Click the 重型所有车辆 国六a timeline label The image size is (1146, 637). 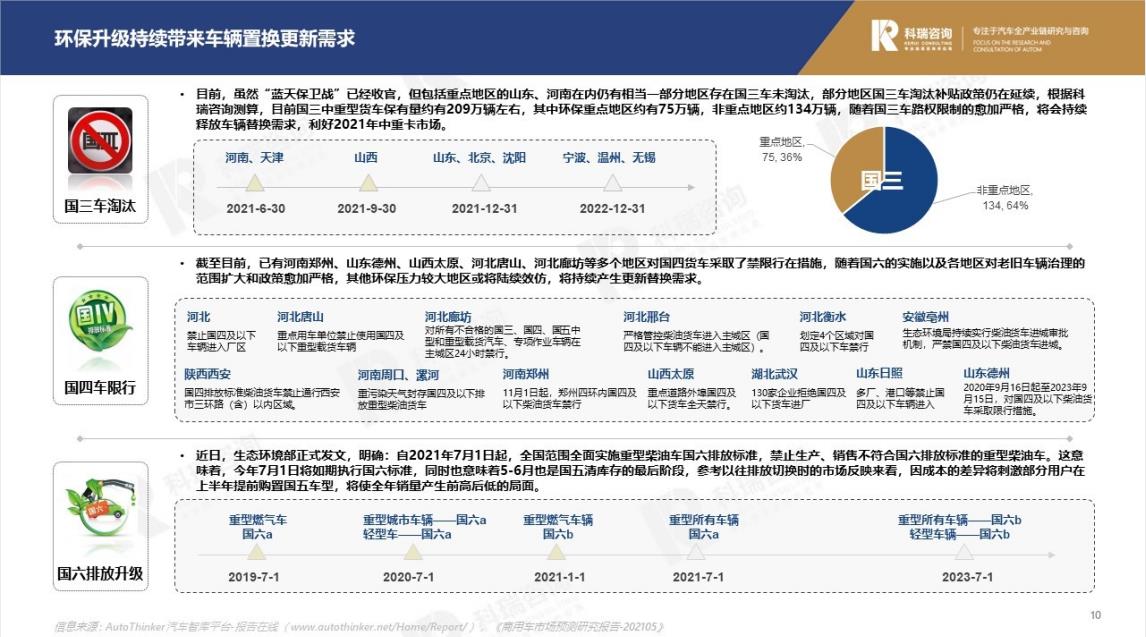tap(703, 527)
